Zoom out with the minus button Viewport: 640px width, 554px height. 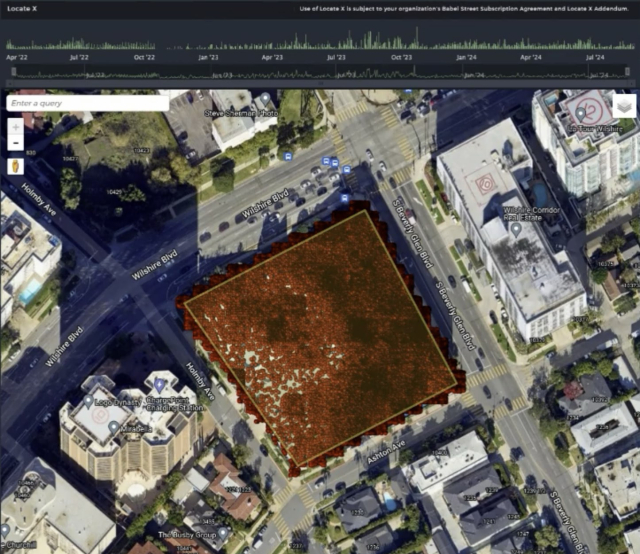point(15,142)
